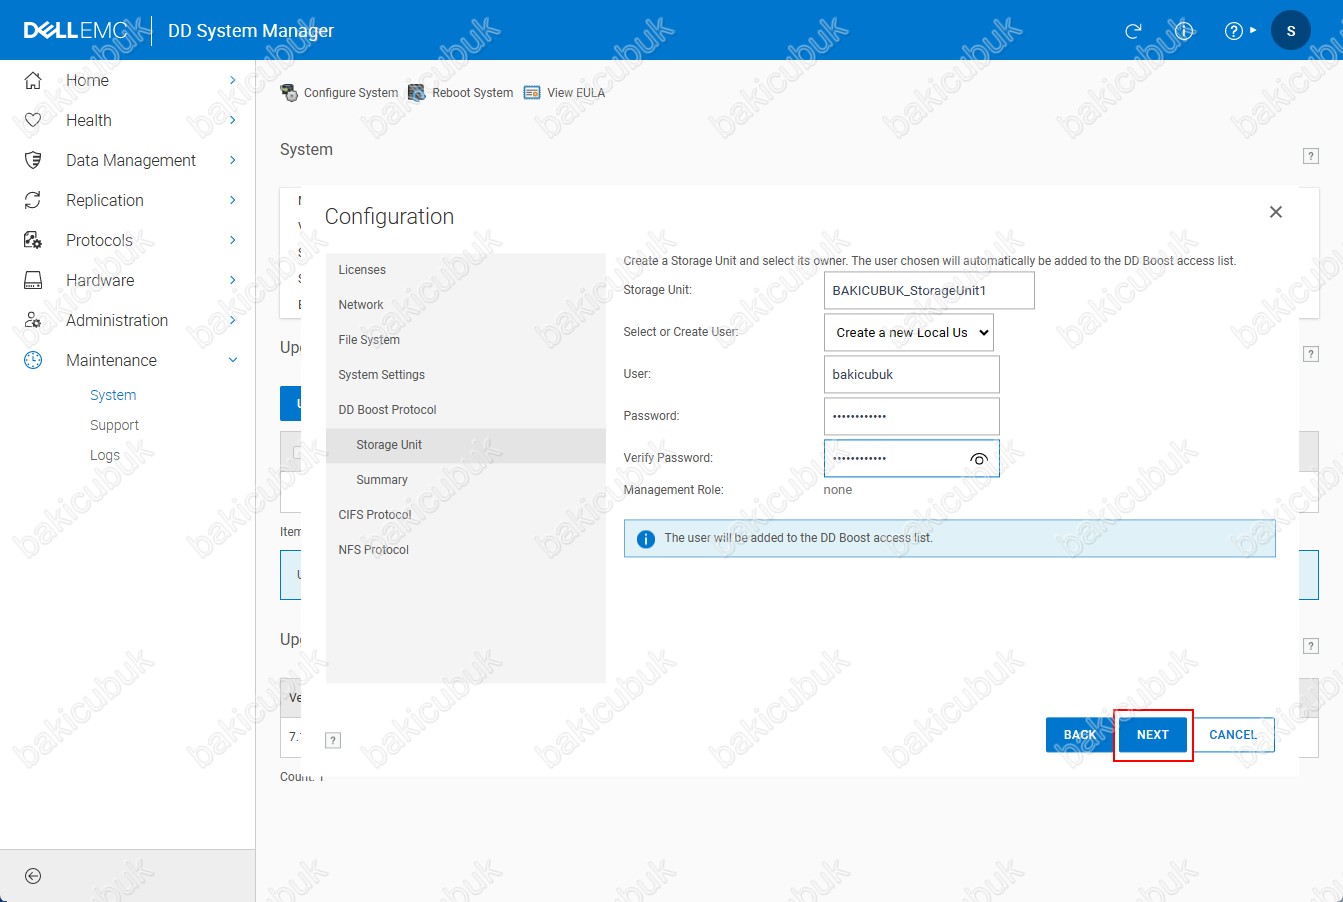Expand the Data Management chevron
The height and width of the screenshot is (902, 1343).
coord(233,160)
